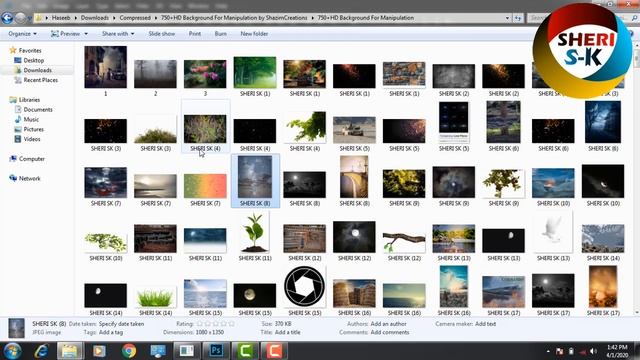
Task: Show hidden system tray icons
Action: click(548, 351)
